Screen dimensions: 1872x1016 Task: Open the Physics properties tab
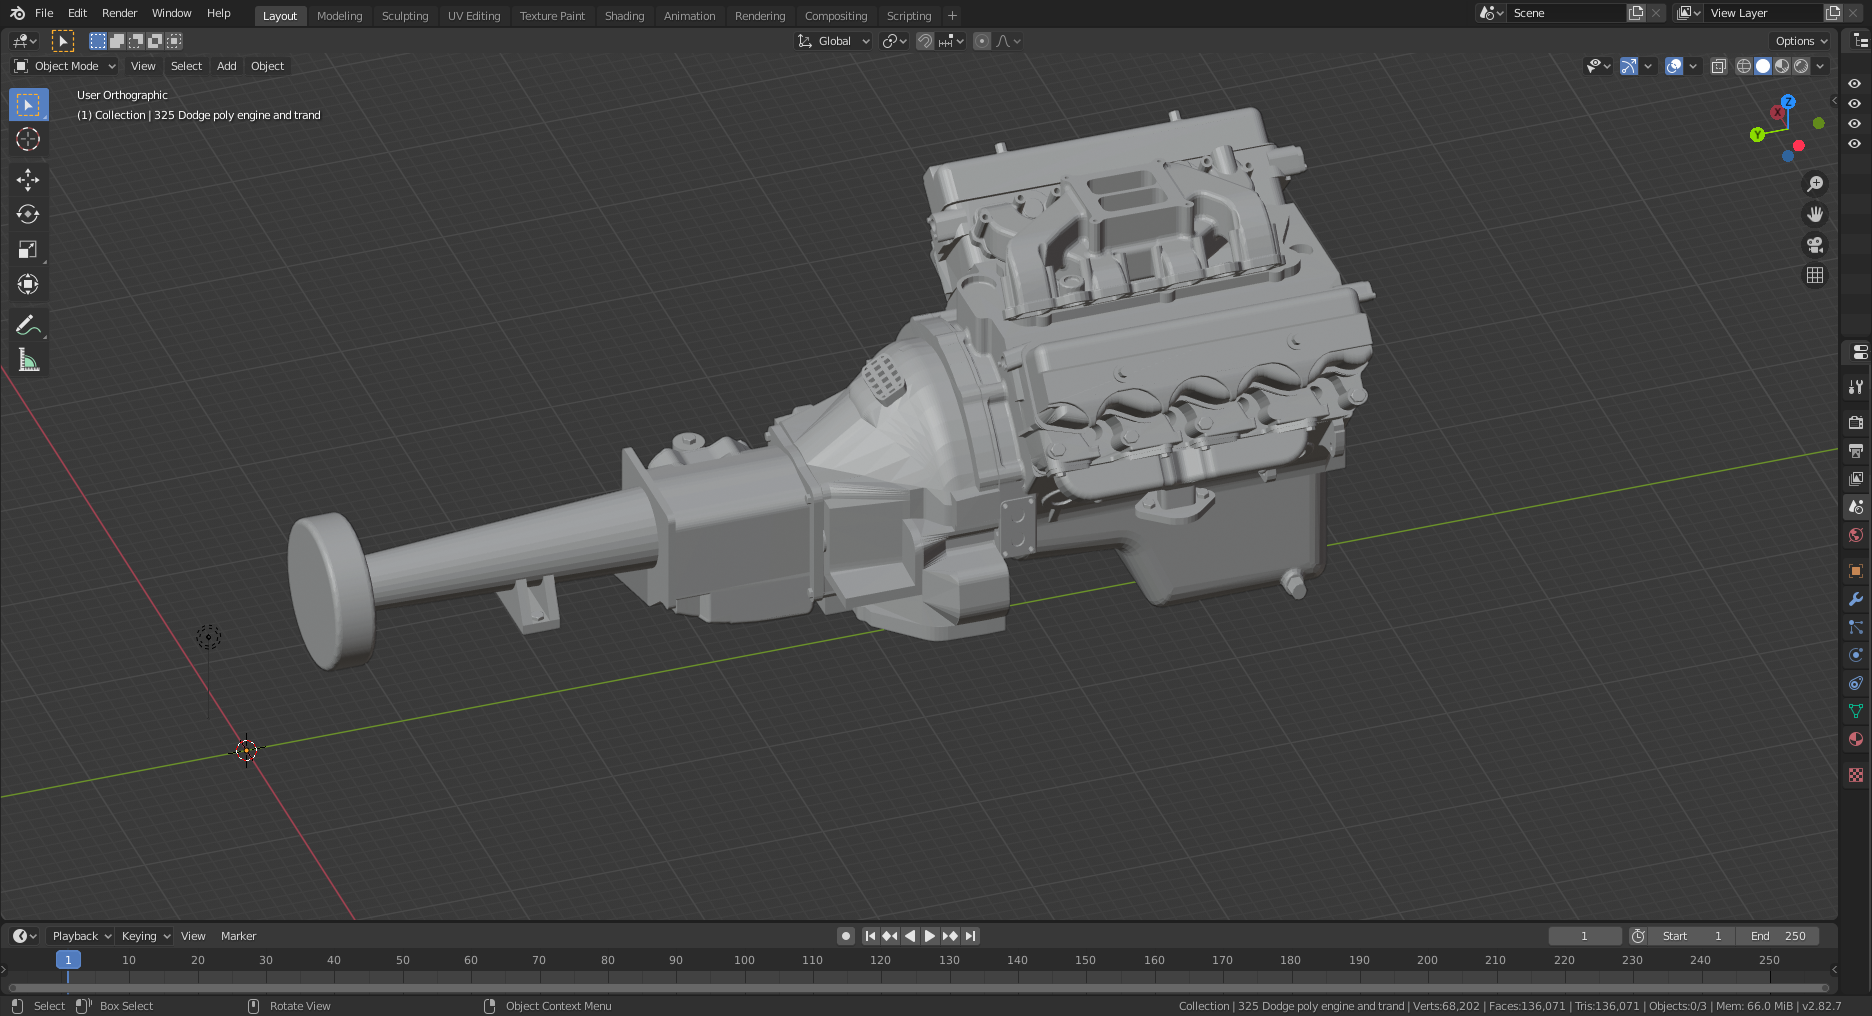pyautogui.click(x=1856, y=655)
